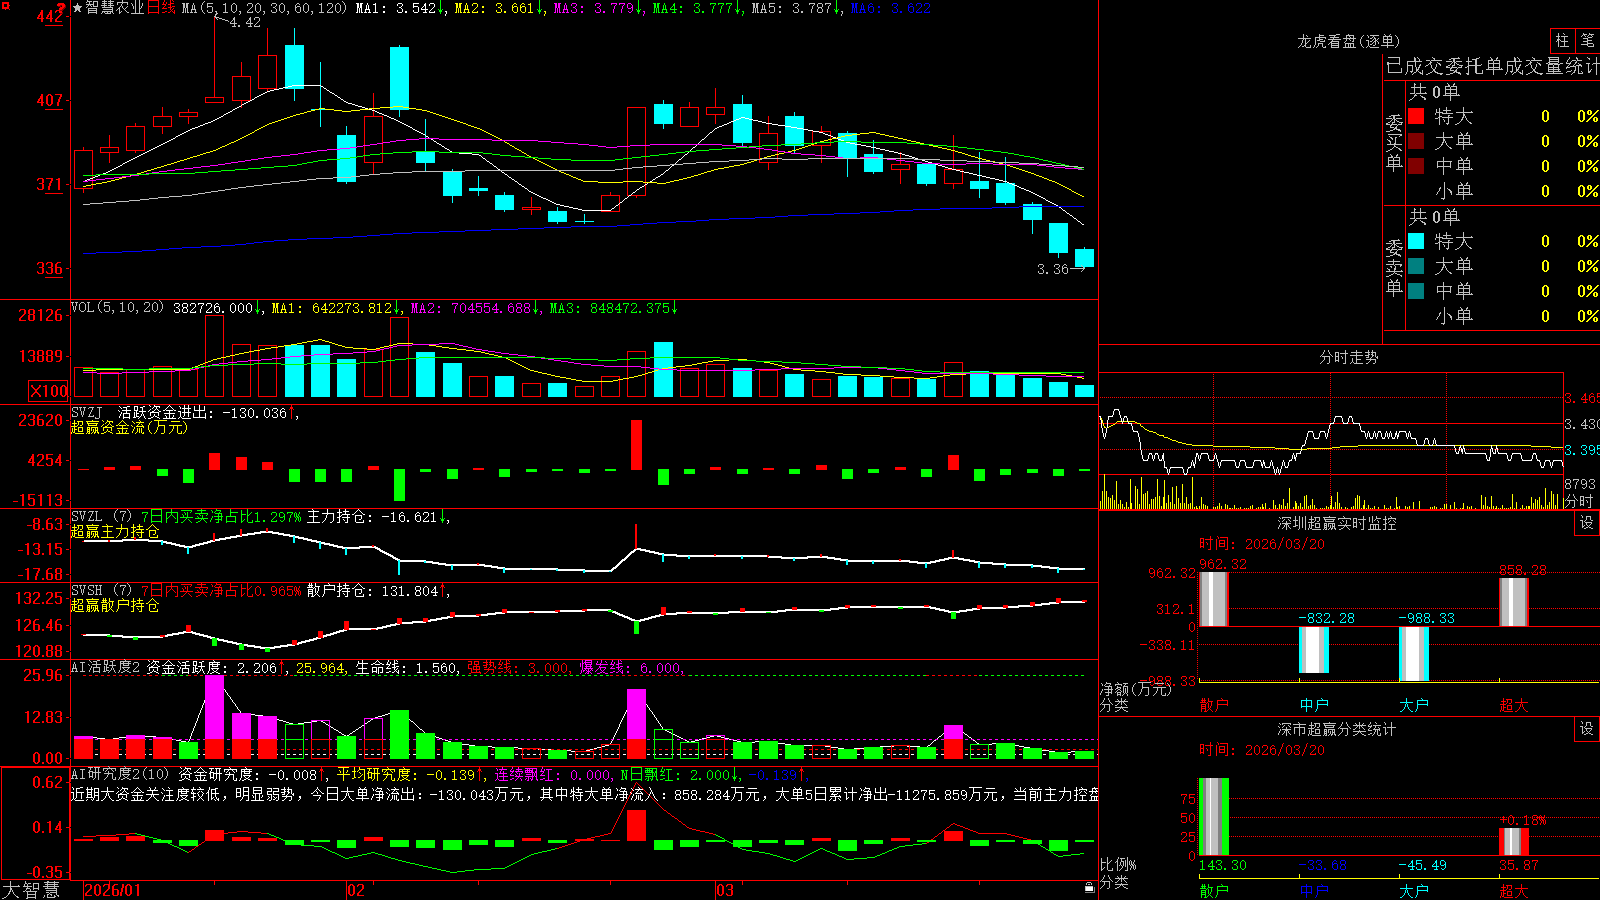
Task: Click the MA1: 3.542 value on price chart
Action: click(400, 8)
